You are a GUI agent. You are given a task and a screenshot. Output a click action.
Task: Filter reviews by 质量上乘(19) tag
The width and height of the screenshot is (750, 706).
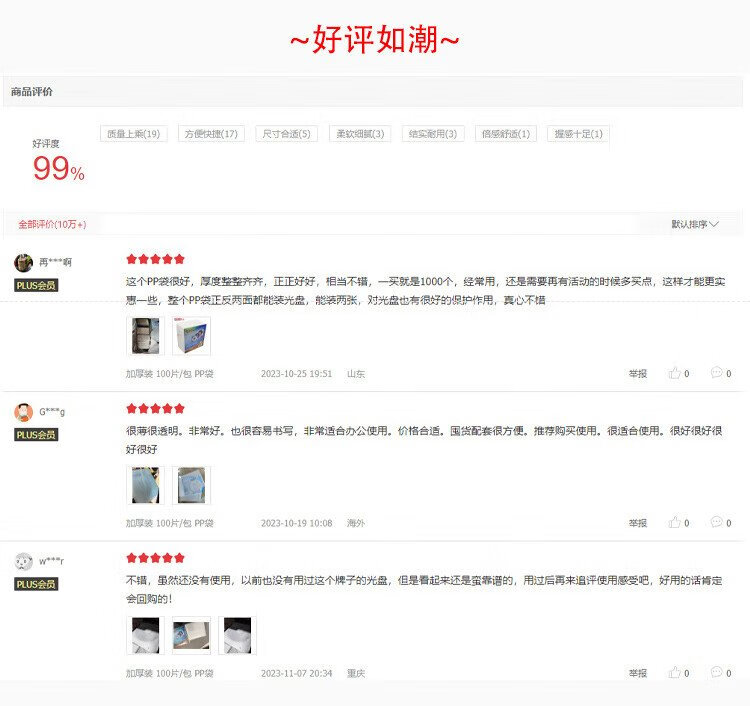[133, 134]
